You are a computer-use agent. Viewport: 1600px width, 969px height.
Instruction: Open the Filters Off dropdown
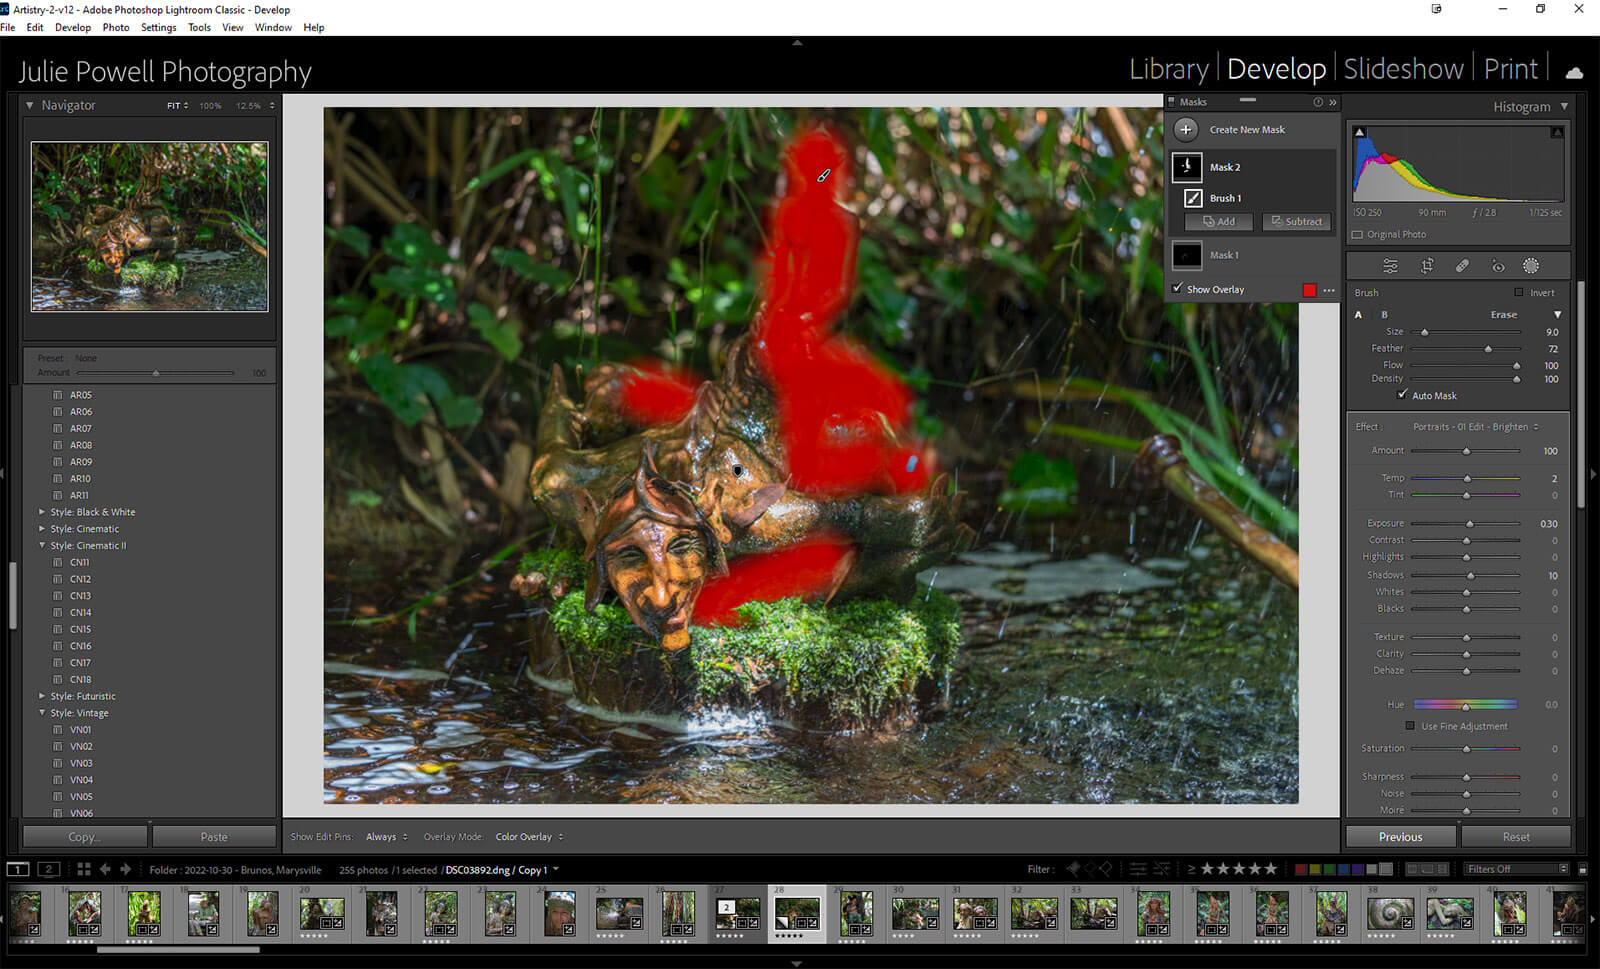[1516, 869]
